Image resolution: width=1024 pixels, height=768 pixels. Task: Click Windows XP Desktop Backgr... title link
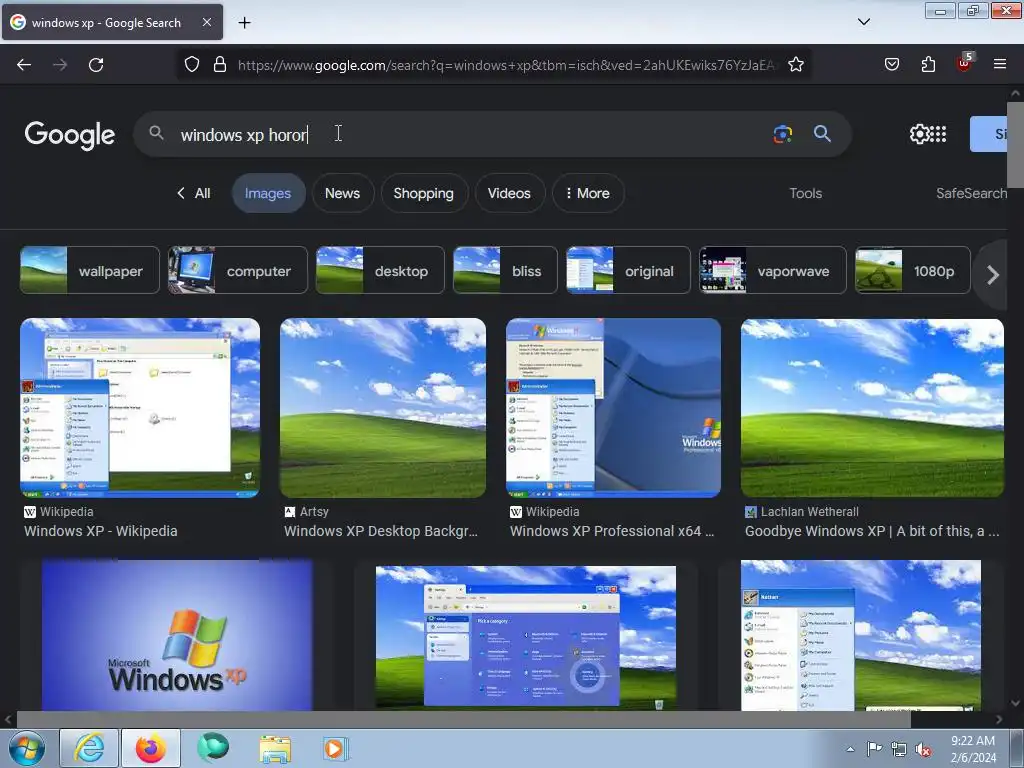click(381, 531)
